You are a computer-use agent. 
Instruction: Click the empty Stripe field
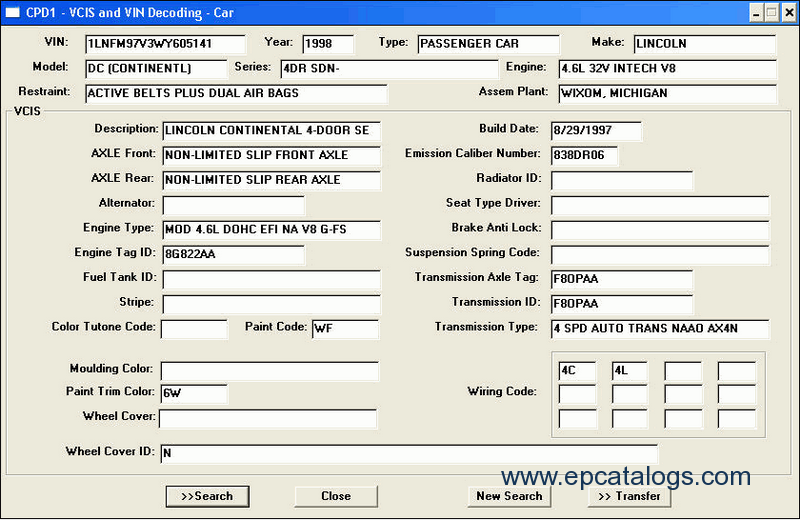271,304
